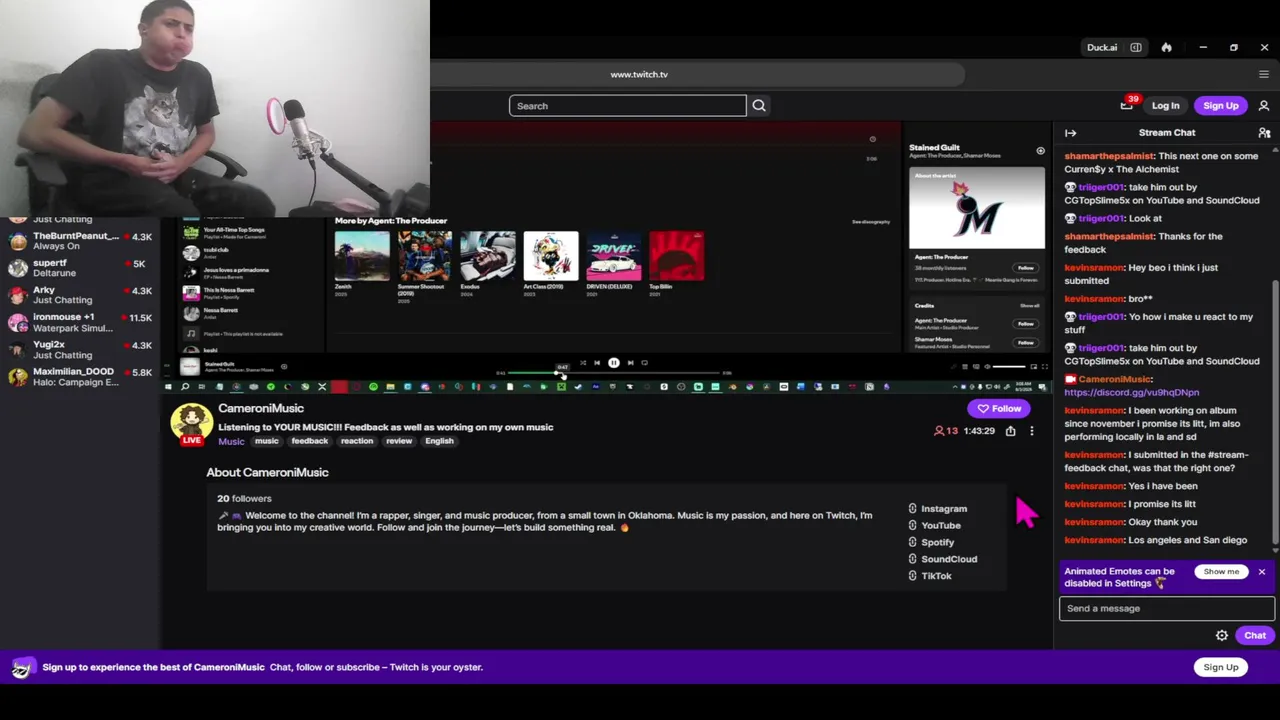Skip to next track in music player

(630, 363)
